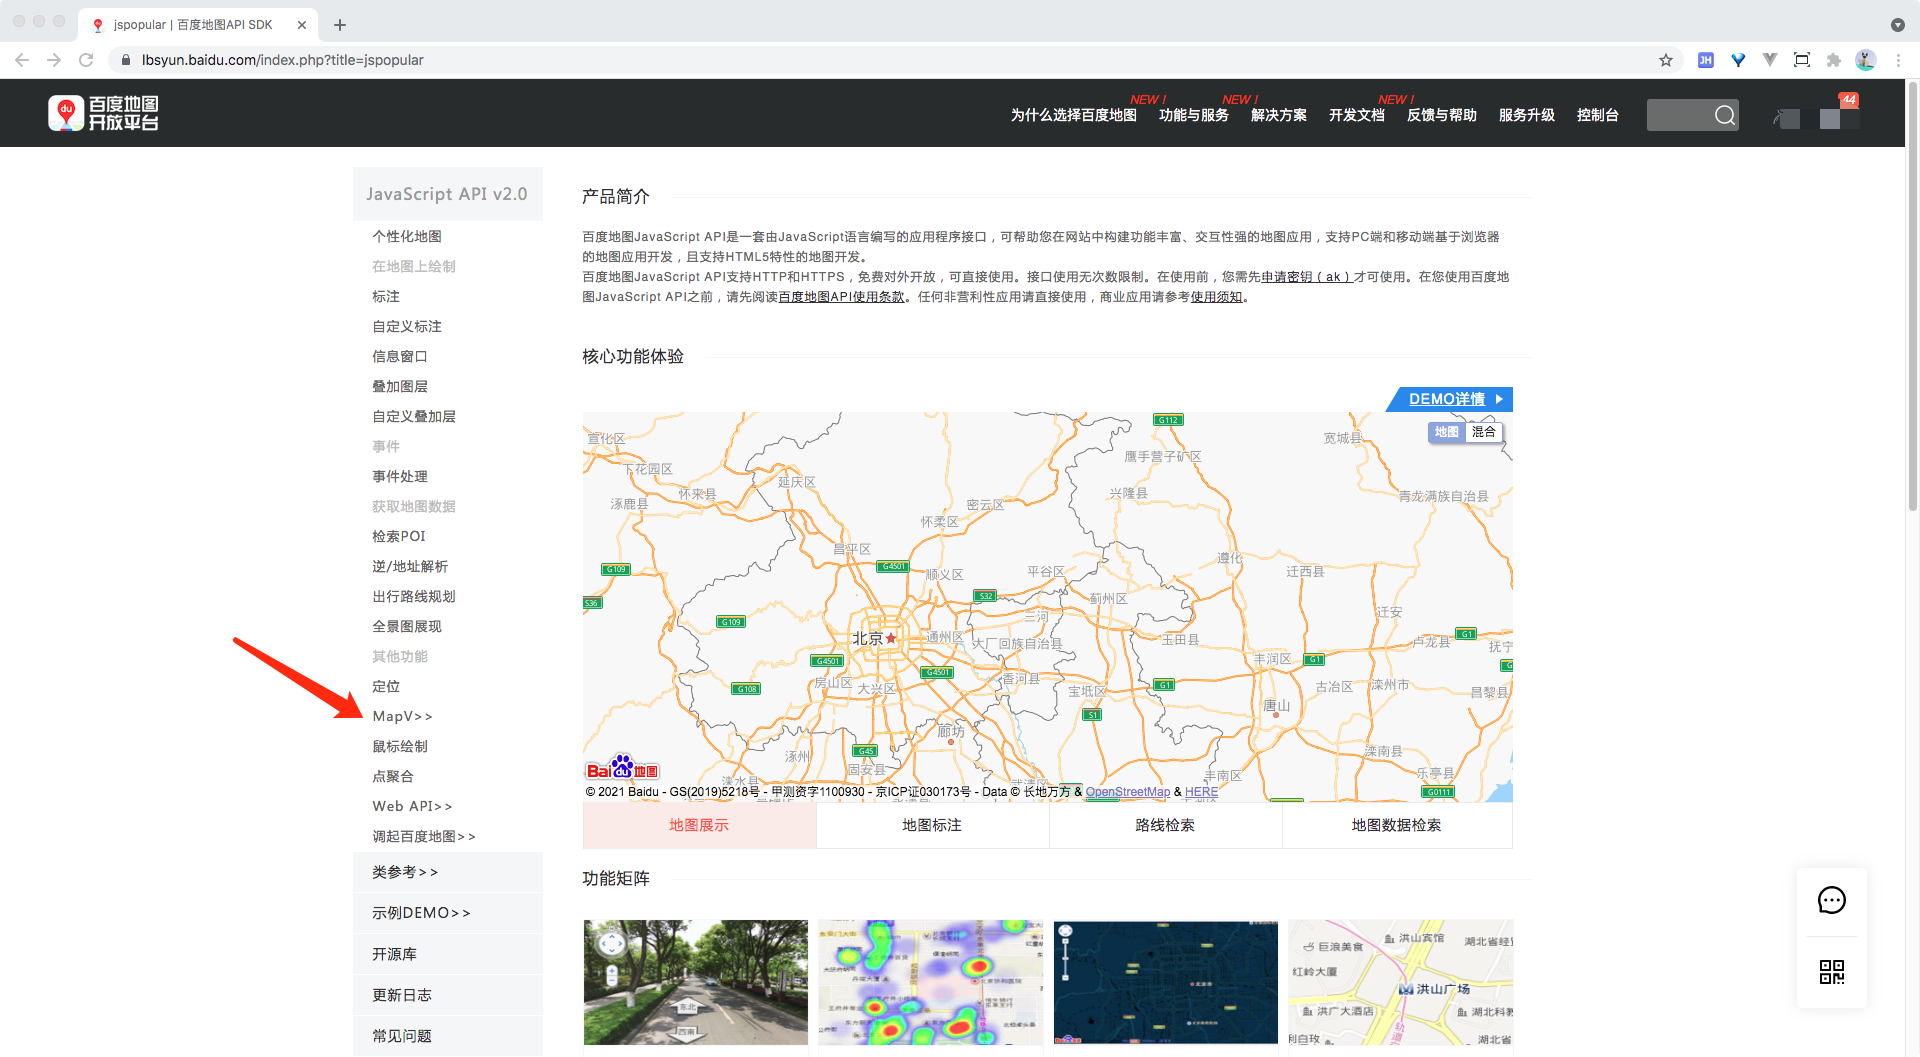The height and width of the screenshot is (1057, 1920).
Task: Select the 地图数据检索 demo tab
Action: (1397, 825)
